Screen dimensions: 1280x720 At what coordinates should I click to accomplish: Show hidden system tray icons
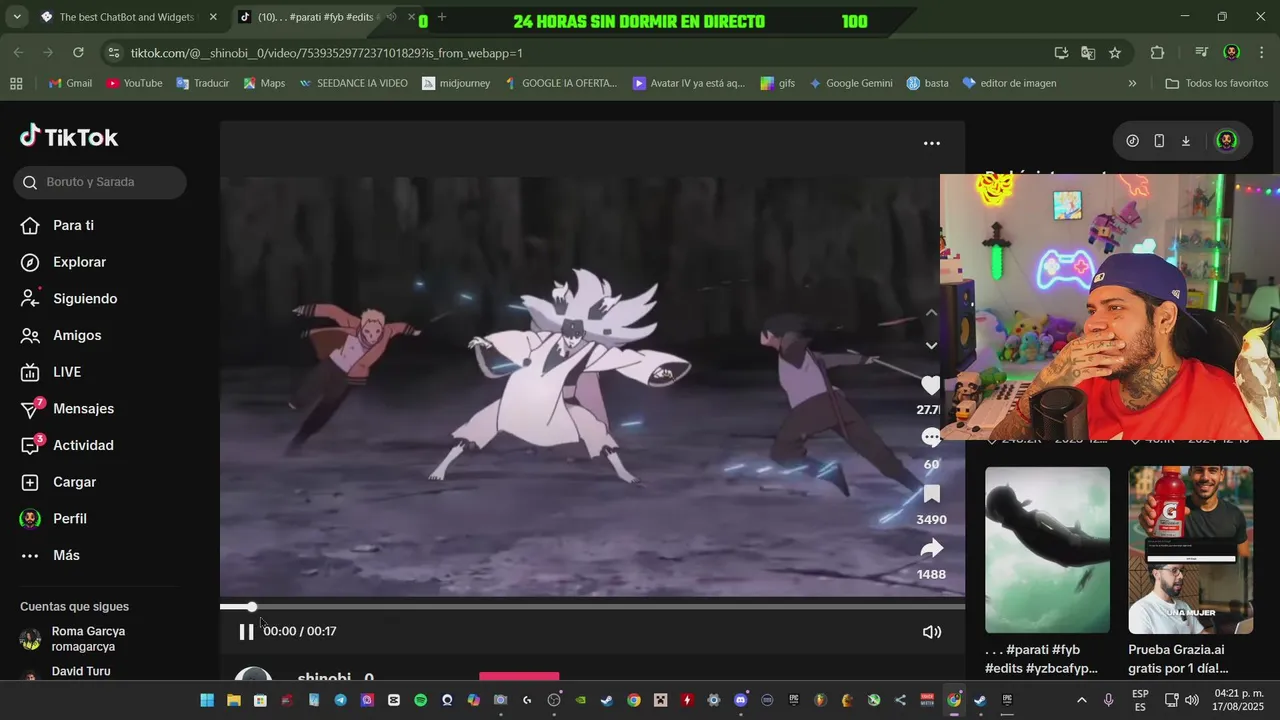tap(1081, 700)
